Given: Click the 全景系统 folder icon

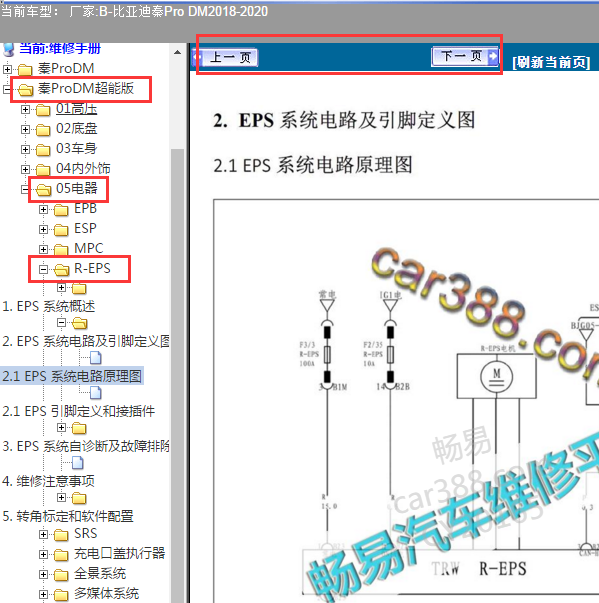Looking at the screenshot, I should [x=61, y=575].
